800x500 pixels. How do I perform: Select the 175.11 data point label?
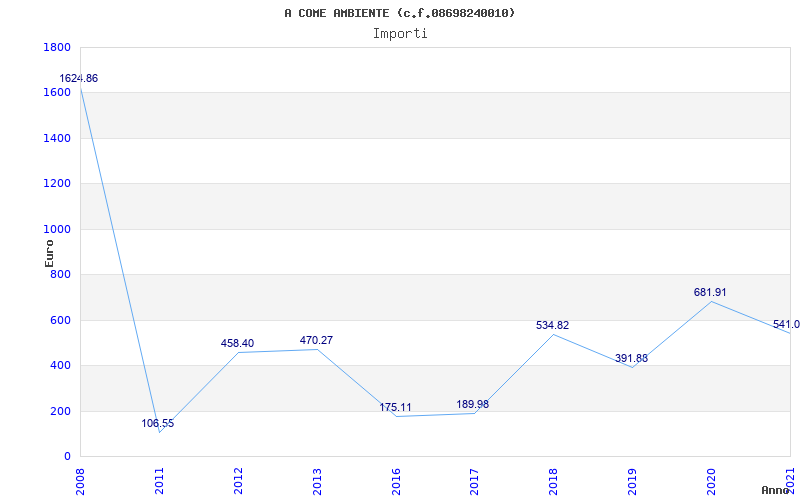395,407
